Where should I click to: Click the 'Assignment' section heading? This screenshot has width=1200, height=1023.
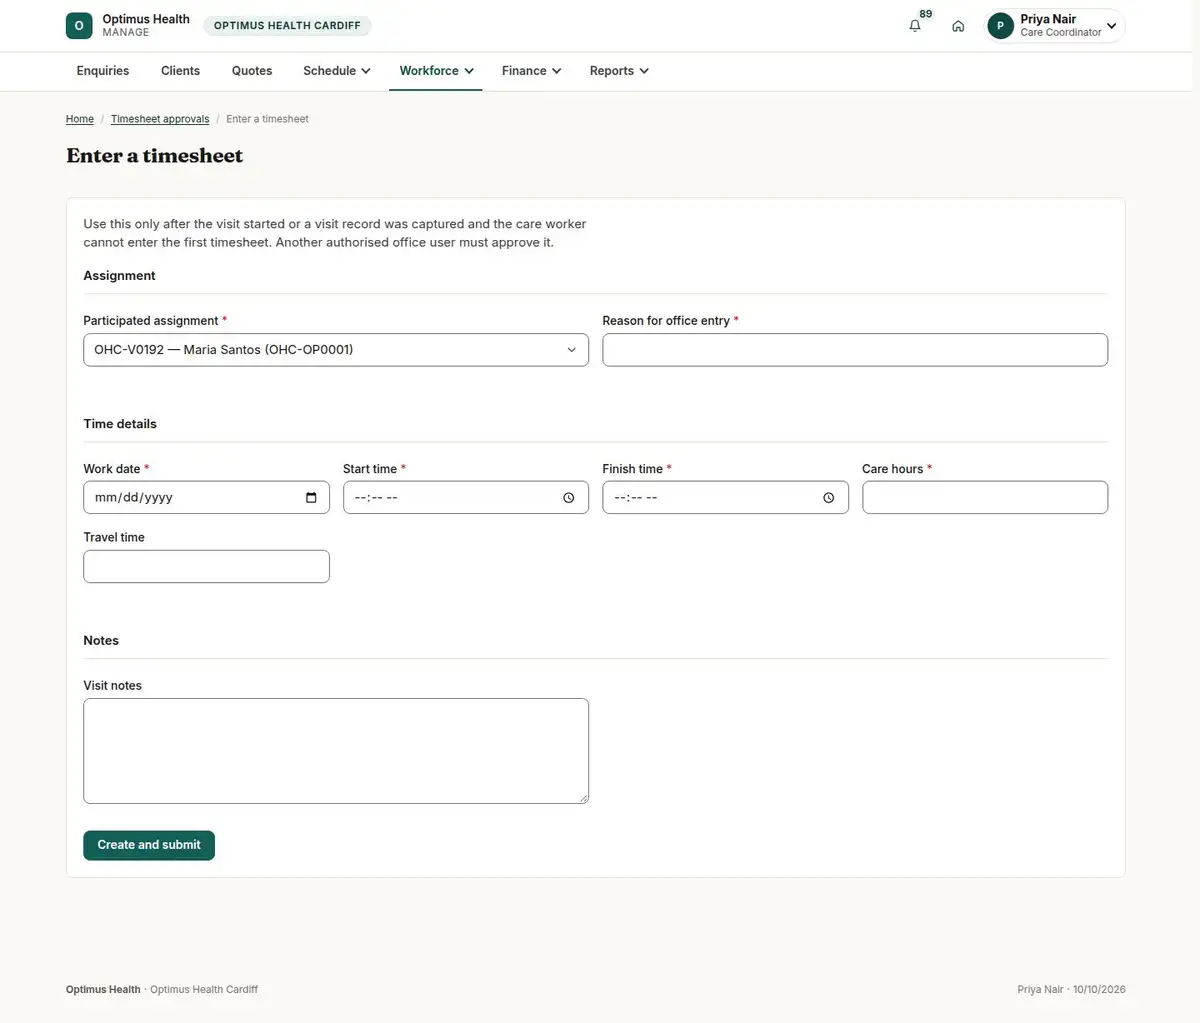pos(119,276)
